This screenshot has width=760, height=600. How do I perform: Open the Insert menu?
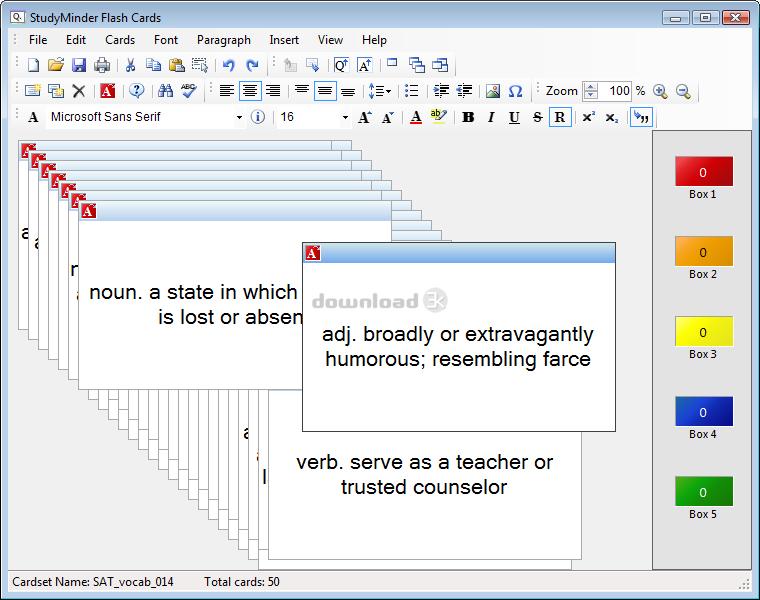[x=284, y=40]
